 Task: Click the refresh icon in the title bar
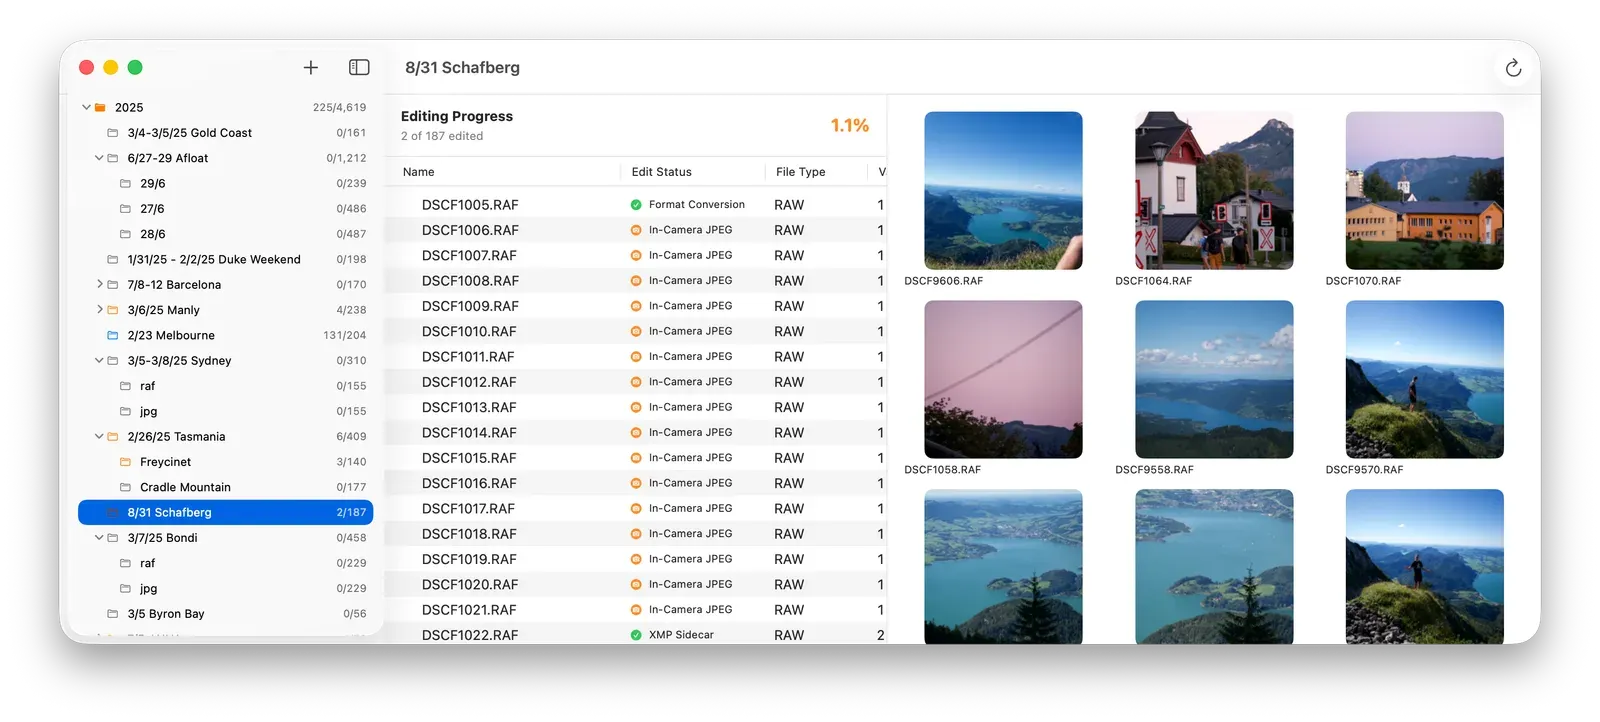pyautogui.click(x=1513, y=68)
